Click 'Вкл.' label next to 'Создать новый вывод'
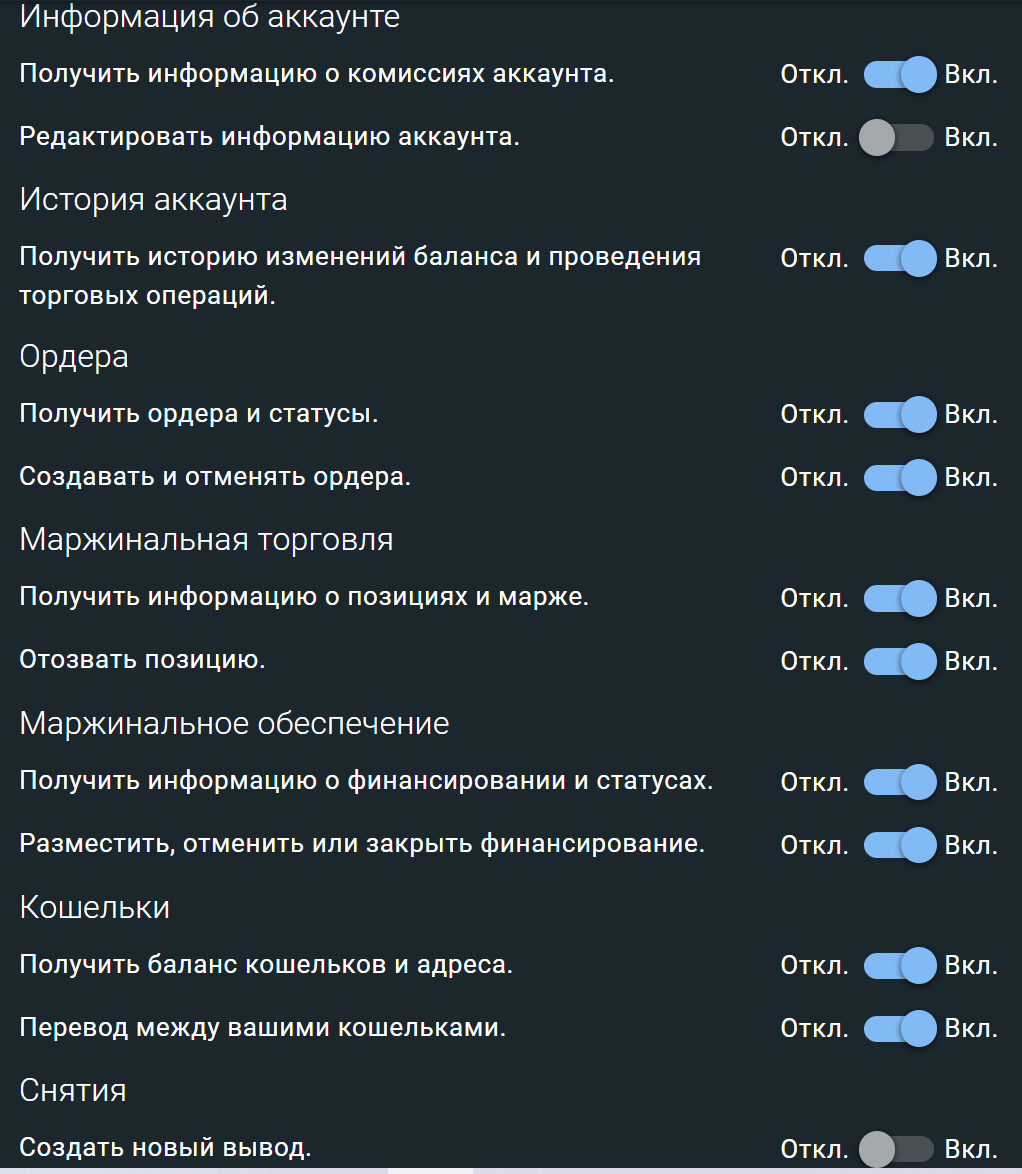Screen dimensions: 1022x1174 tap(971, 1148)
